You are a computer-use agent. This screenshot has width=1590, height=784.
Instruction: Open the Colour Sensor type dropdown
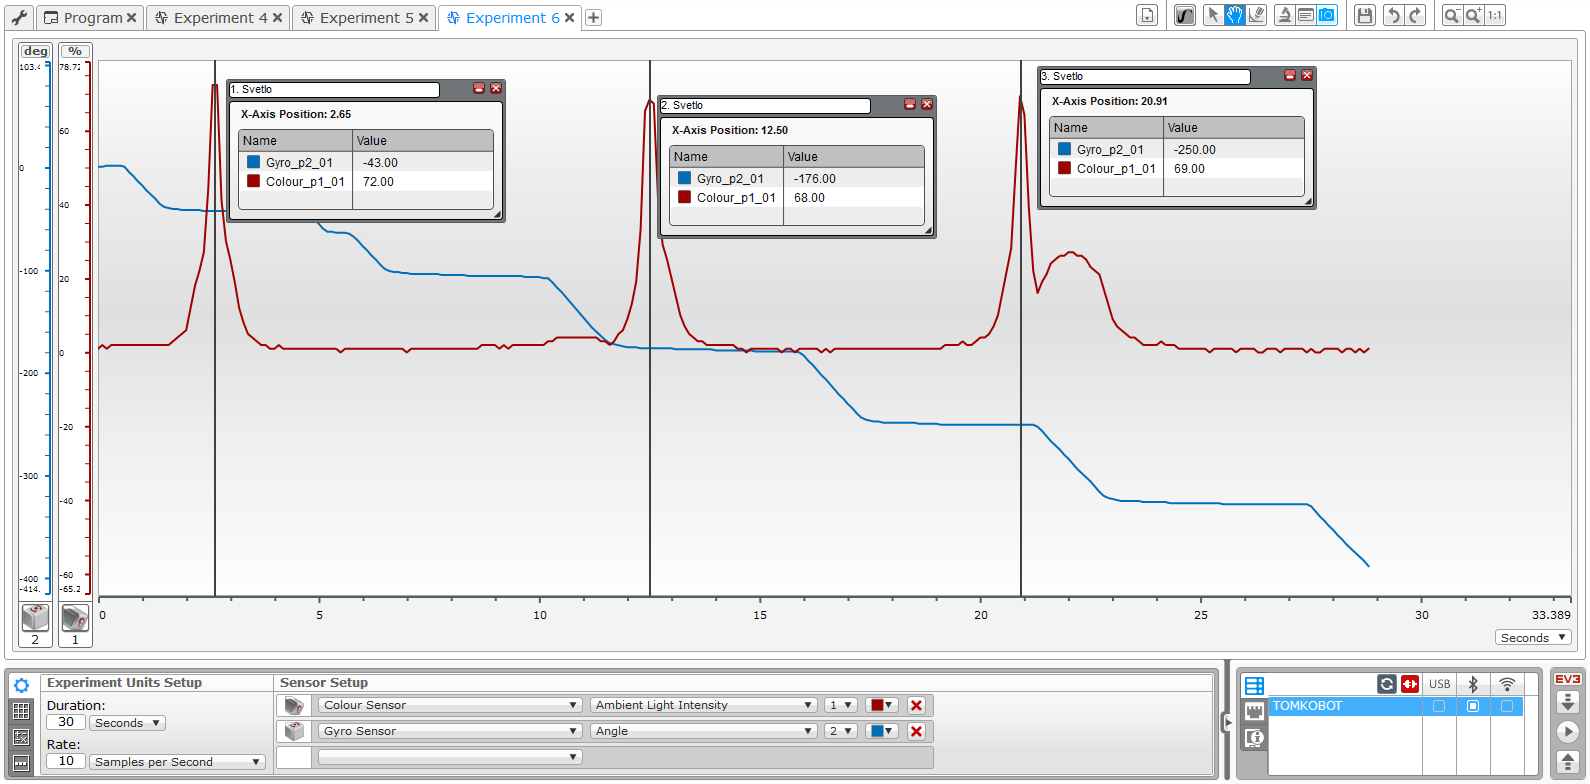coord(449,705)
